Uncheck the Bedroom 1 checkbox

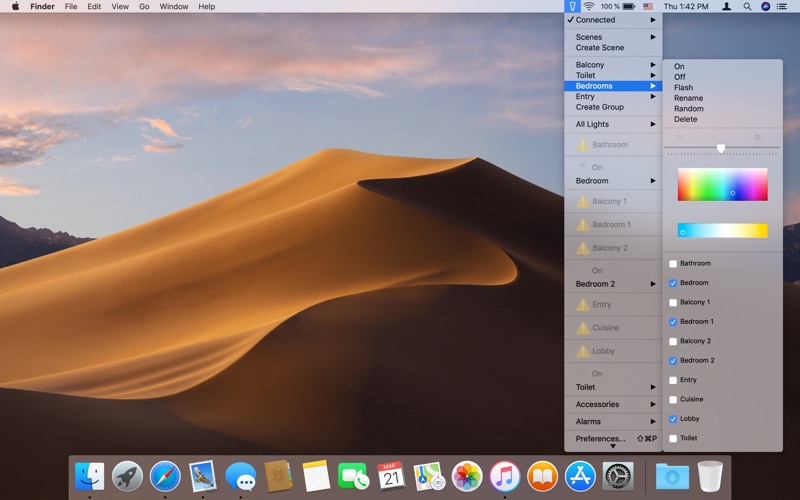tap(673, 322)
